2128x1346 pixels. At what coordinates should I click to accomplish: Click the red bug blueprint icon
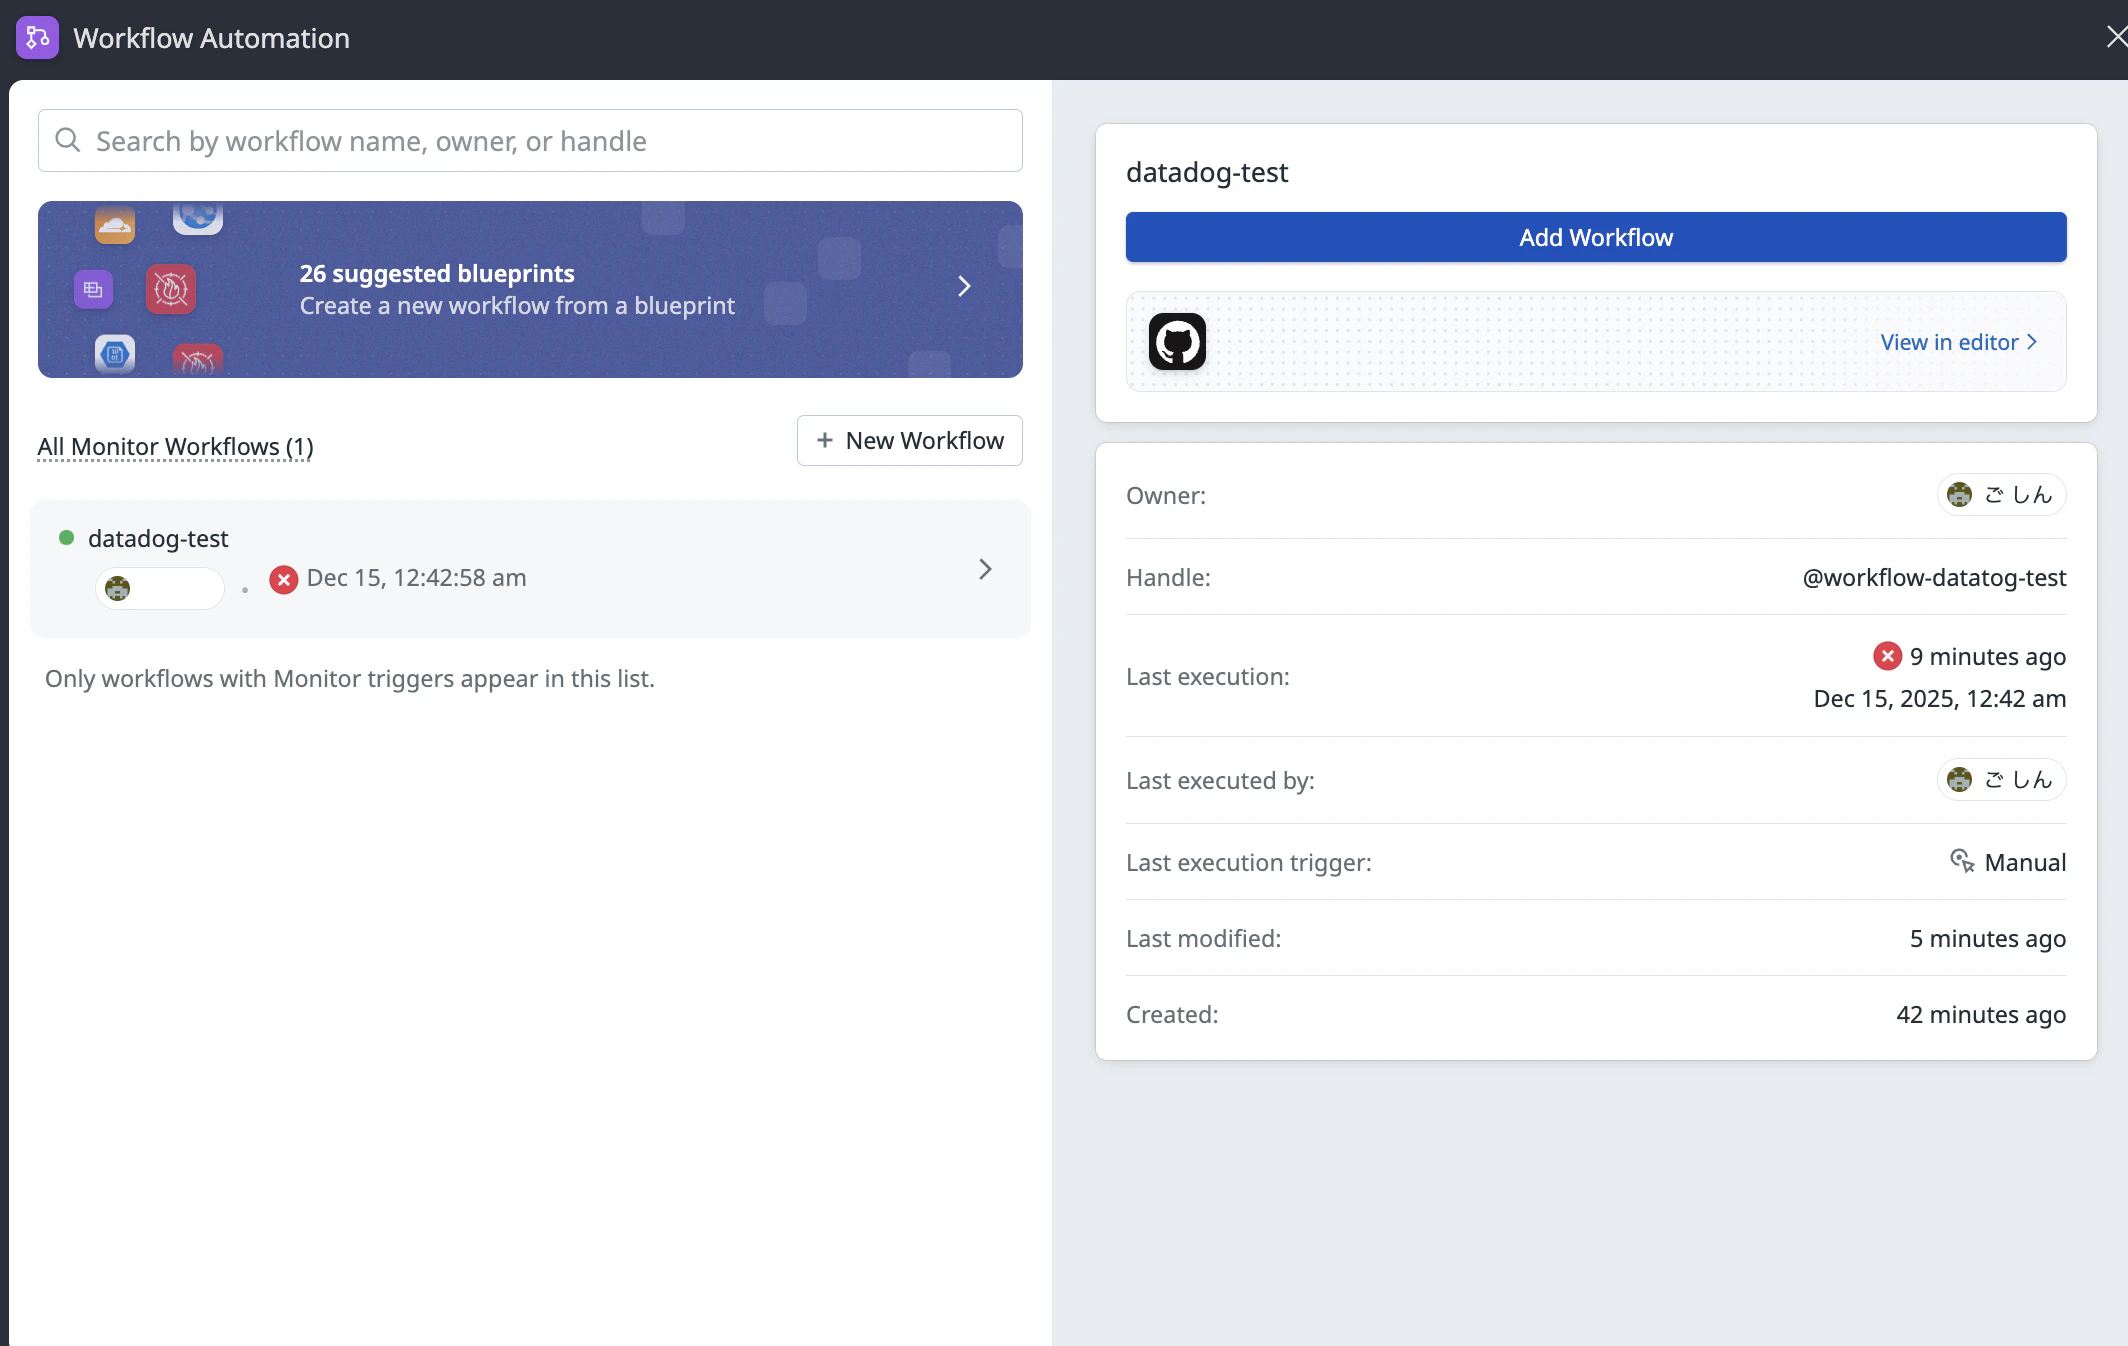coord(171,290)
